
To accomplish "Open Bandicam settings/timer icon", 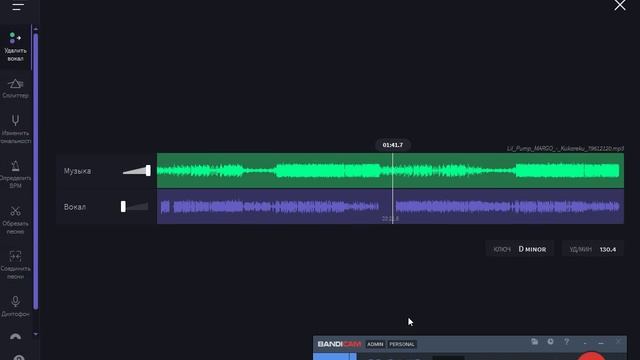I will pyautogui.click(x=551, y=342).
